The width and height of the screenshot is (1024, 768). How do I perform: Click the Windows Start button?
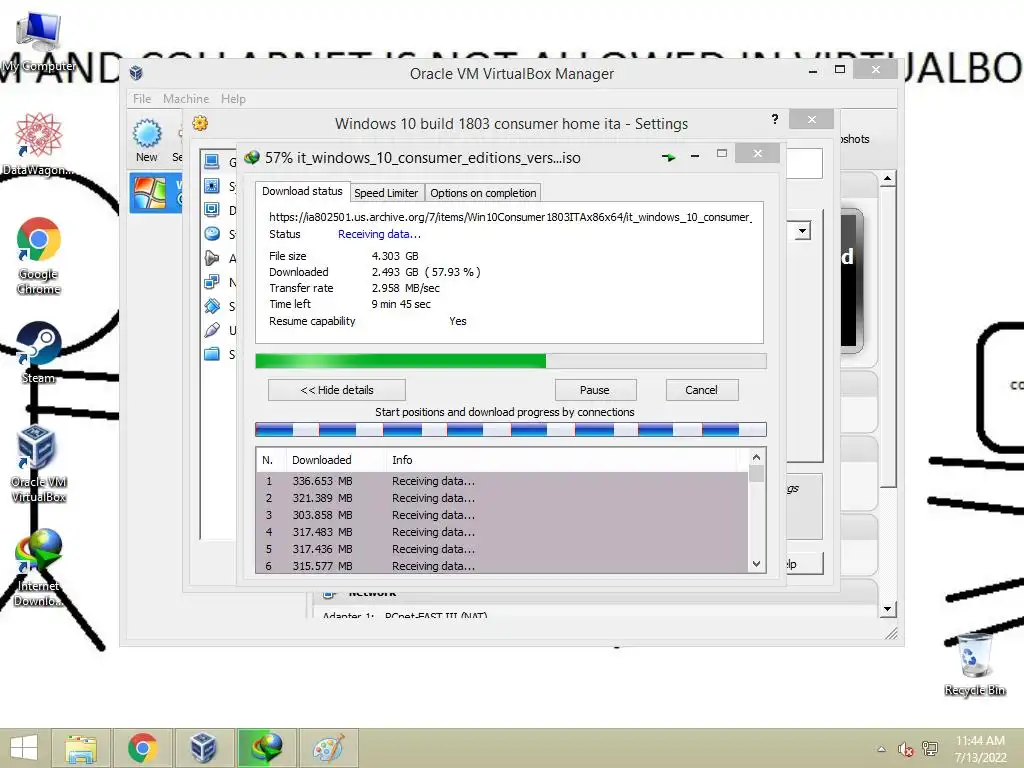[24, 748]
